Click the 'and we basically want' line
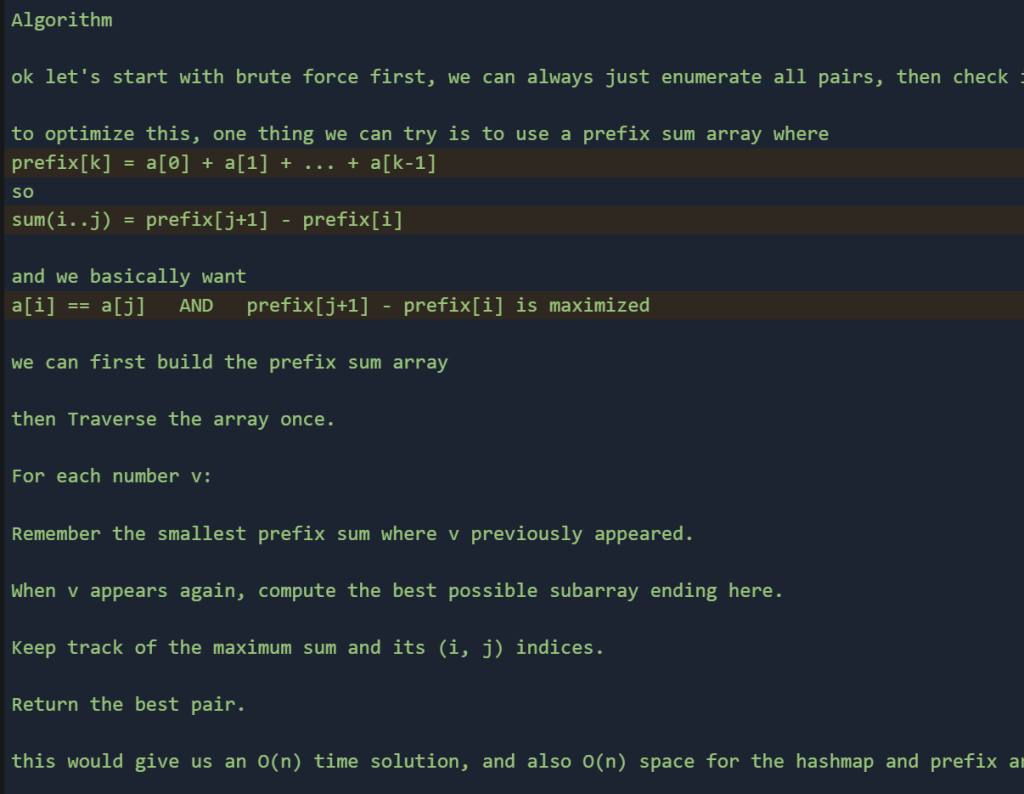Image resolution: width=1024 pixels, height=794 pixels. tap(129, 277)
